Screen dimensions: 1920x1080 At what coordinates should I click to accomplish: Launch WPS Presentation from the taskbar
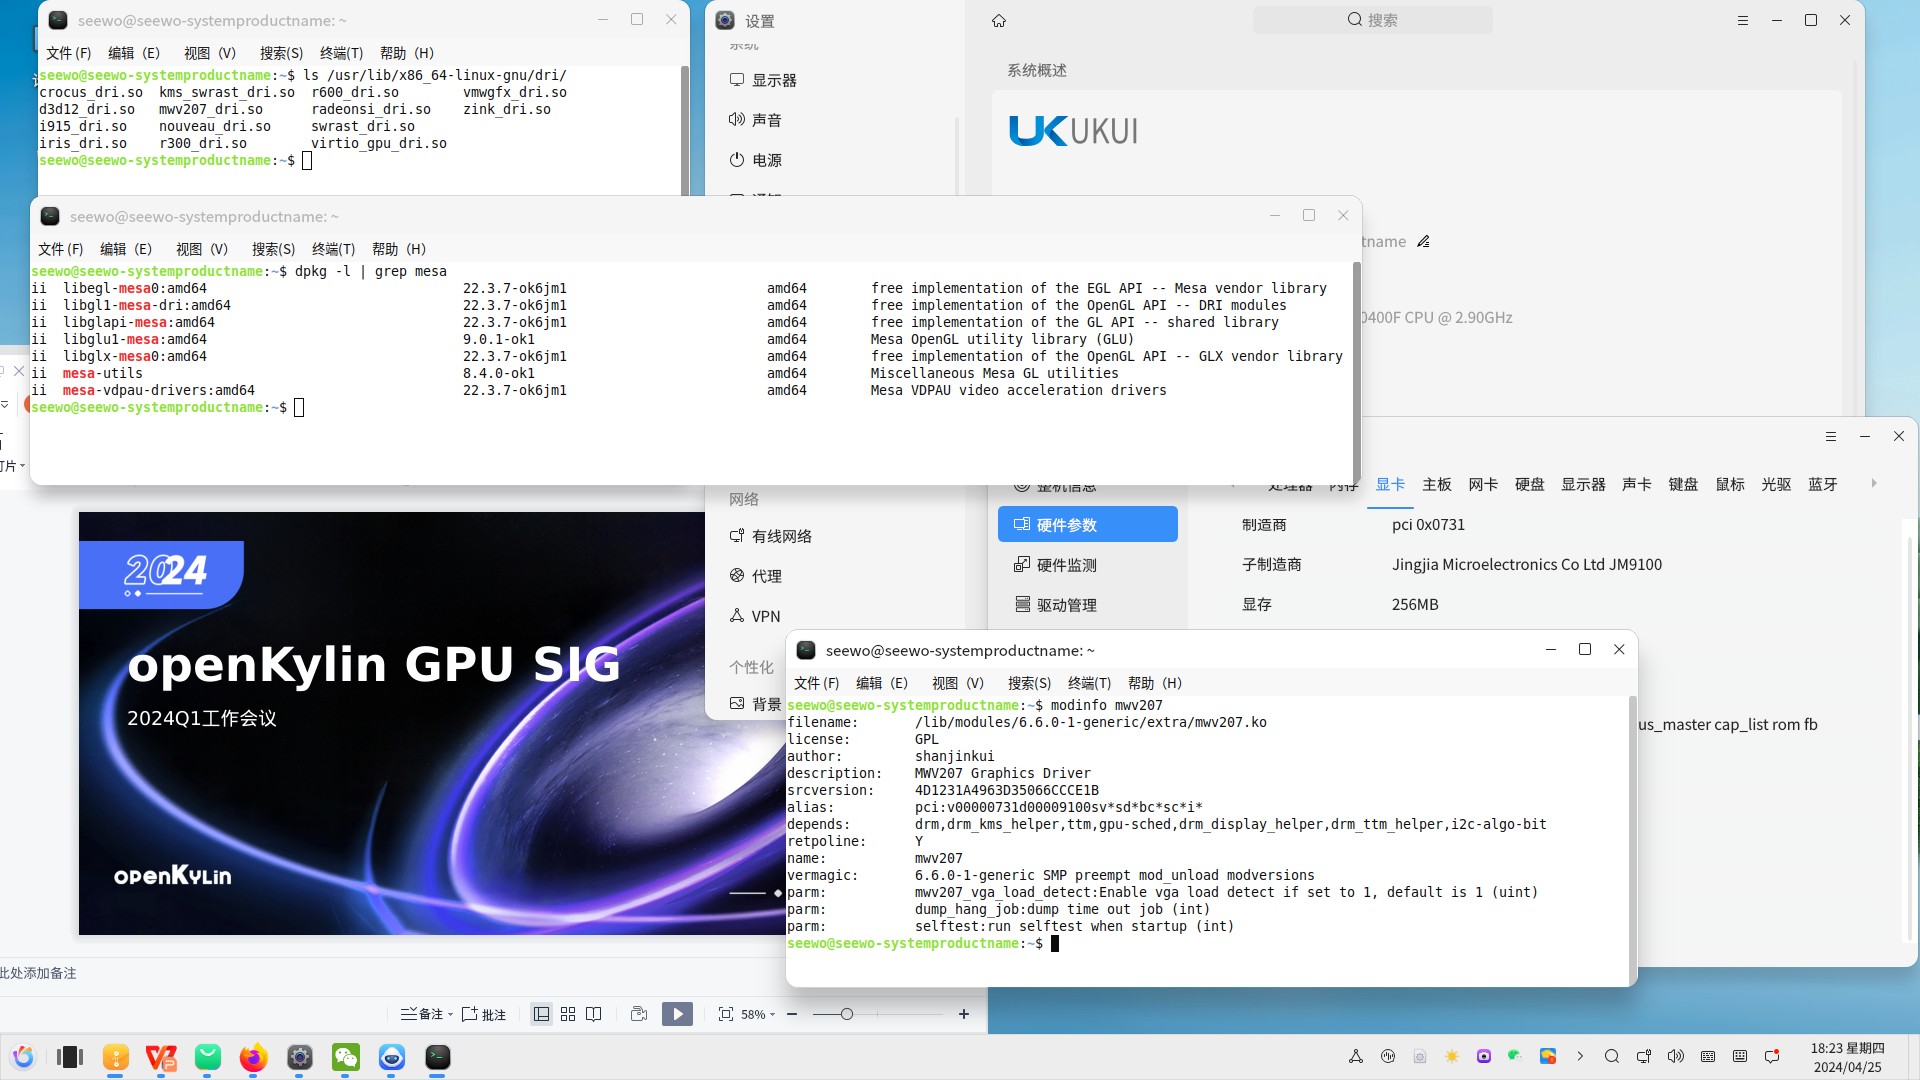tap(161, 1057)
